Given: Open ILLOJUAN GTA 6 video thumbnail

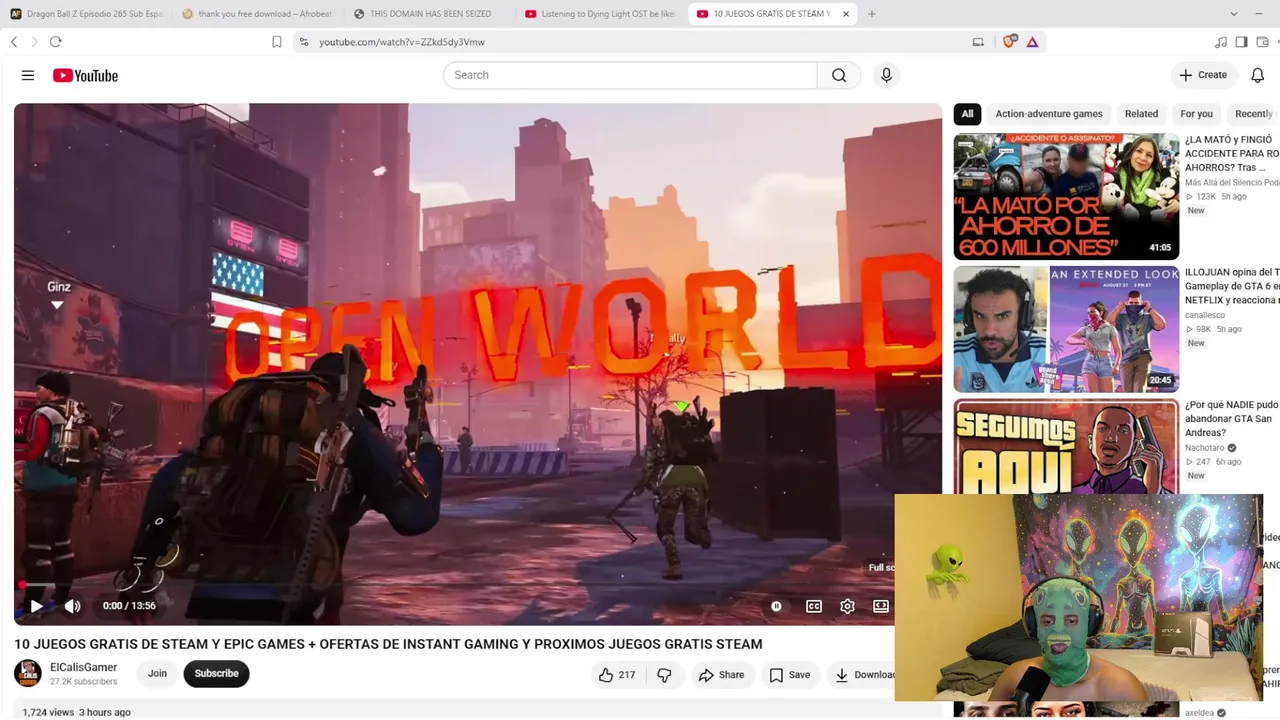Looking at the screenshot, I should tap(1066, 329).
